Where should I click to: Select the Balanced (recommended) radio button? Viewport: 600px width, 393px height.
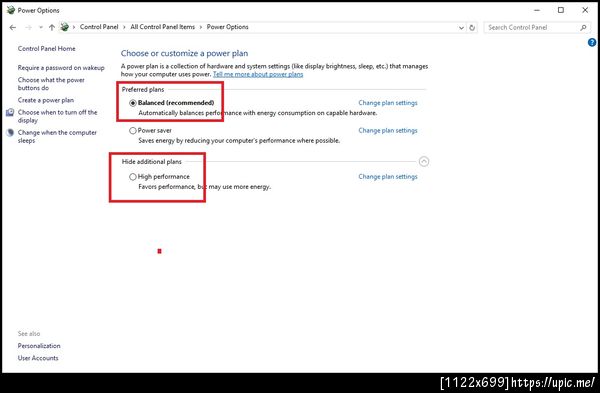133,103
